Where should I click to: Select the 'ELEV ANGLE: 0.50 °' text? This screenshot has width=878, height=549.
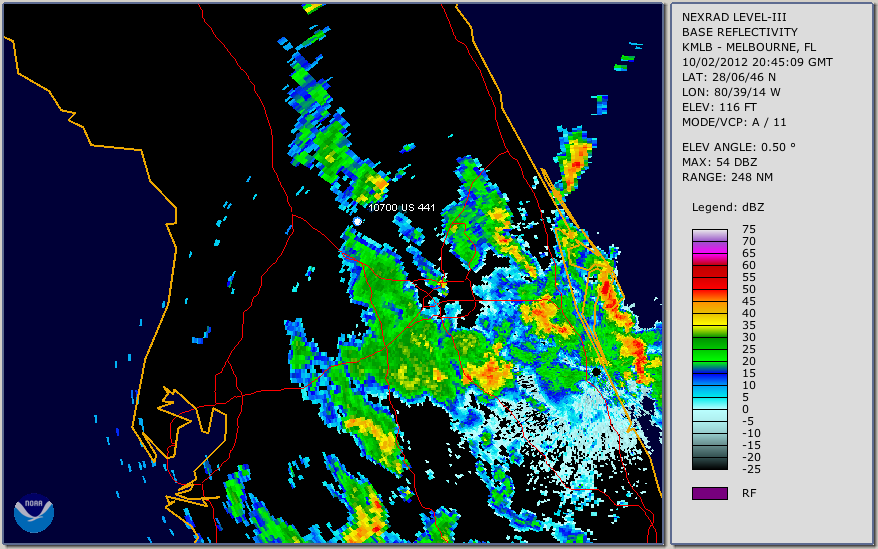[739, 147]
